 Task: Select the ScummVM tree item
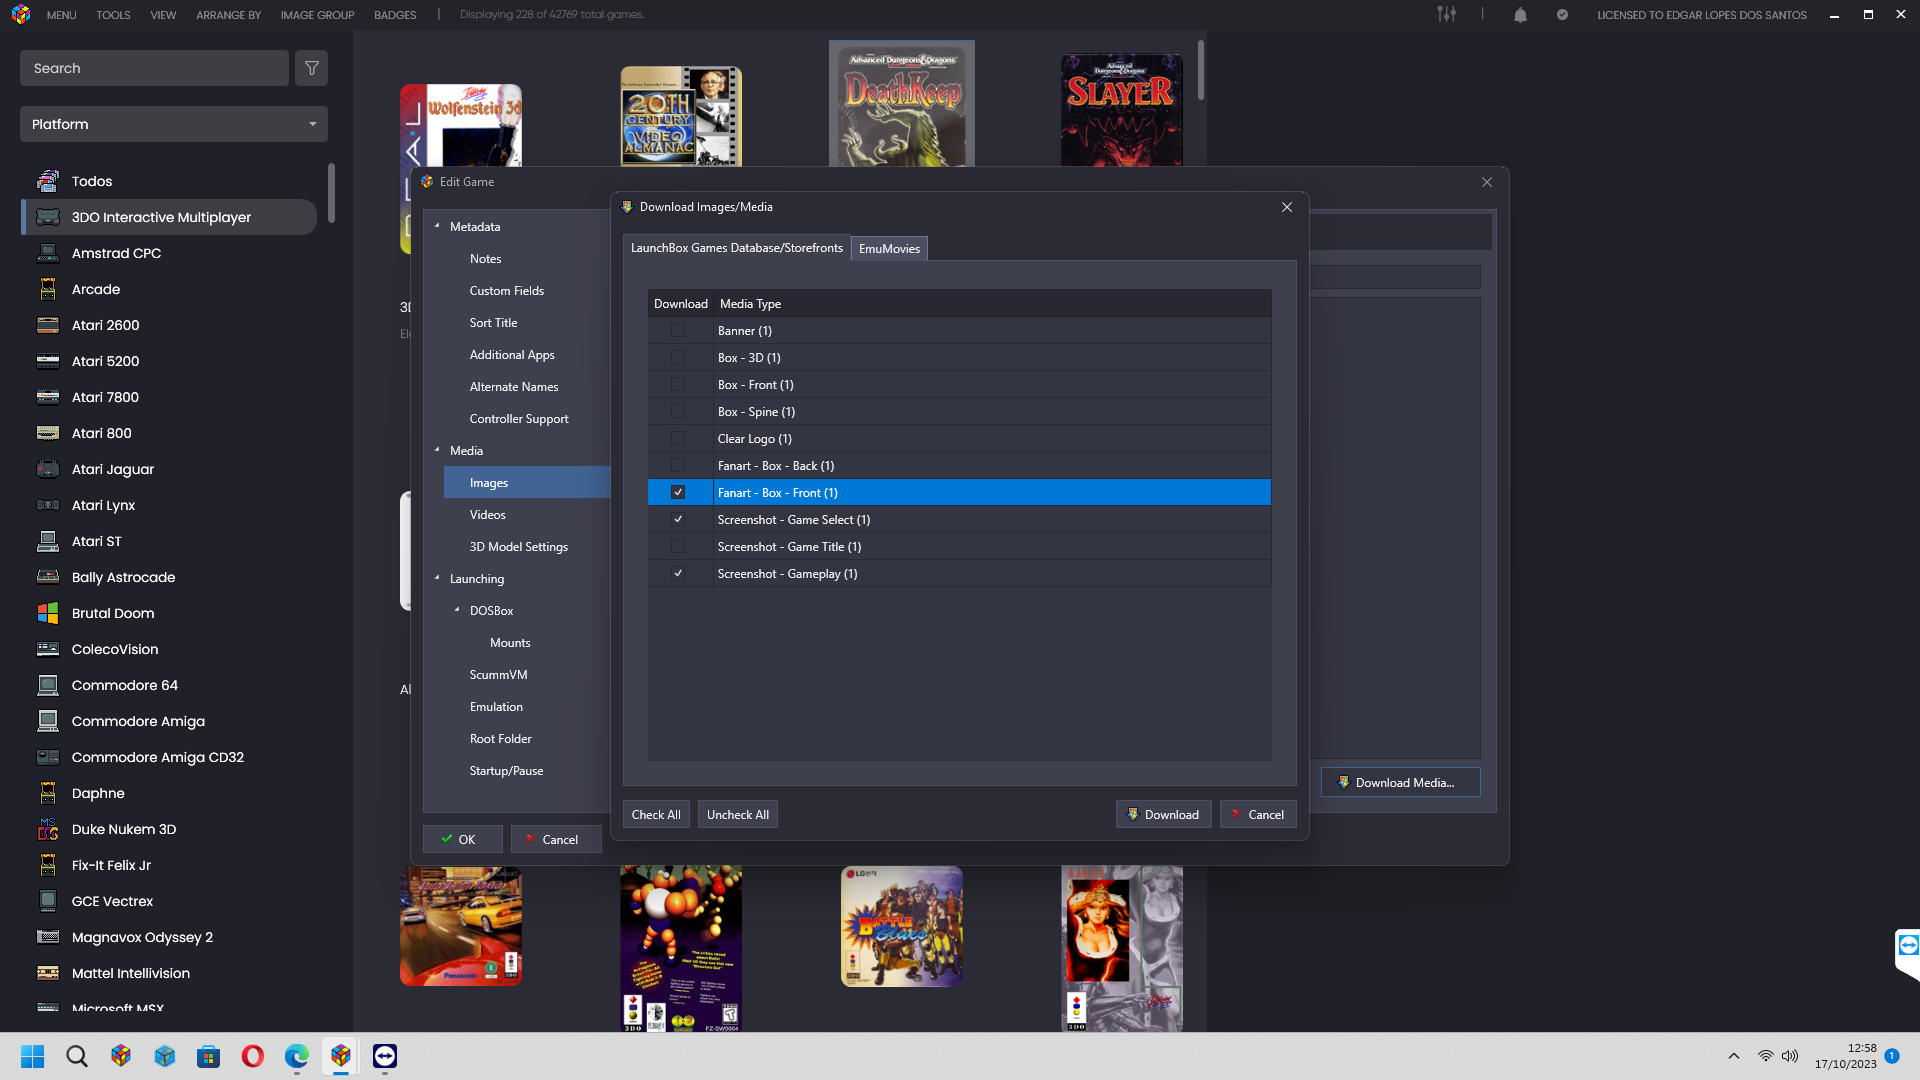coord(498,674)
